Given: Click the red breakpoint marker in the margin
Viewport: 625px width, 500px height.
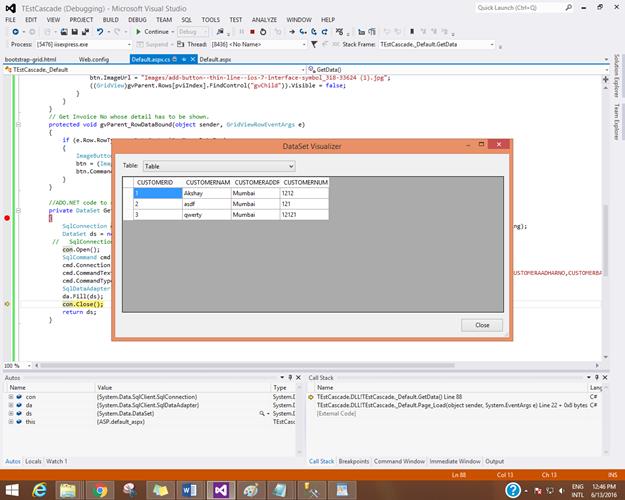Looking at the screenshot, I should [7, 217].
